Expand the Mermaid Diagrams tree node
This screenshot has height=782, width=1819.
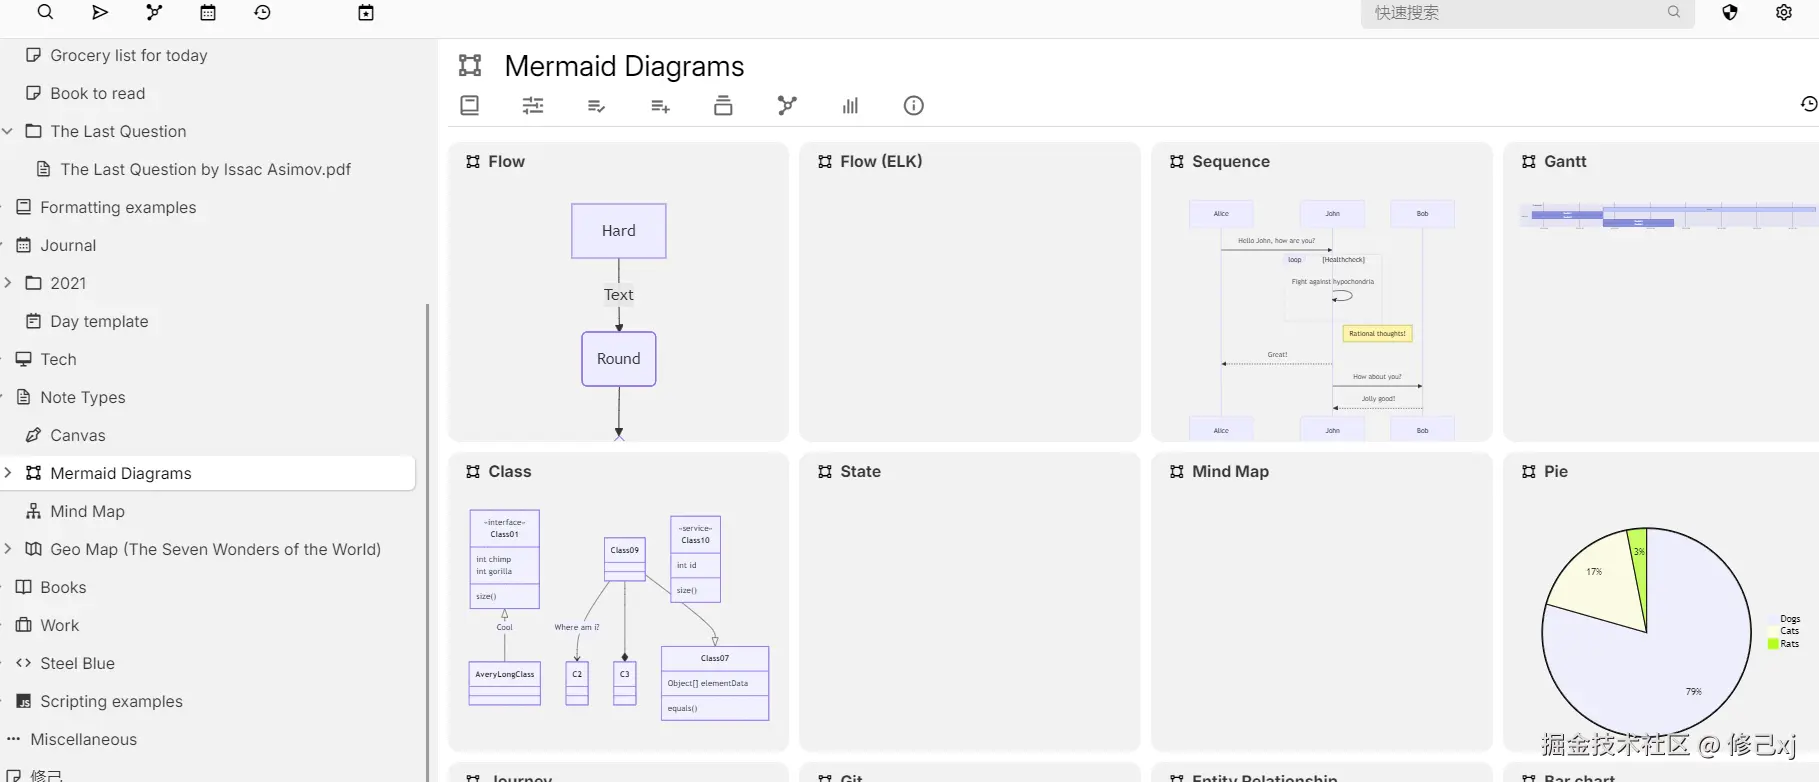[8, 473]
